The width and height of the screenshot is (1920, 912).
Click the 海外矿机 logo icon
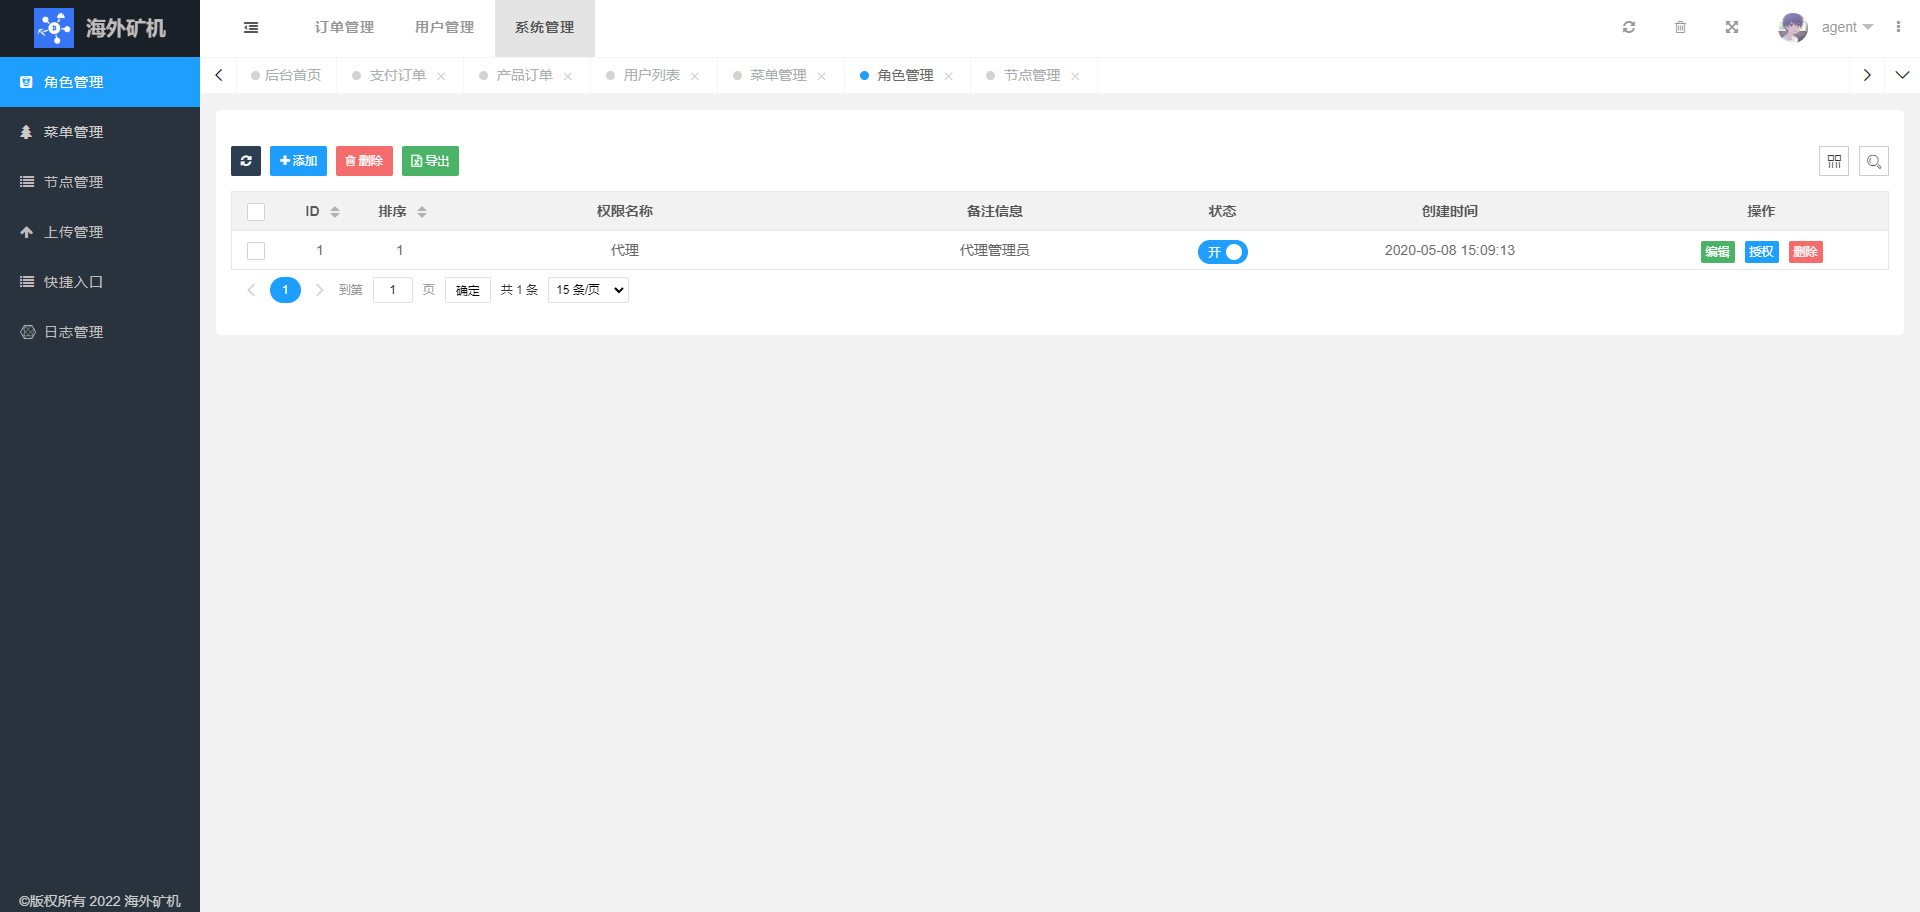54,28
